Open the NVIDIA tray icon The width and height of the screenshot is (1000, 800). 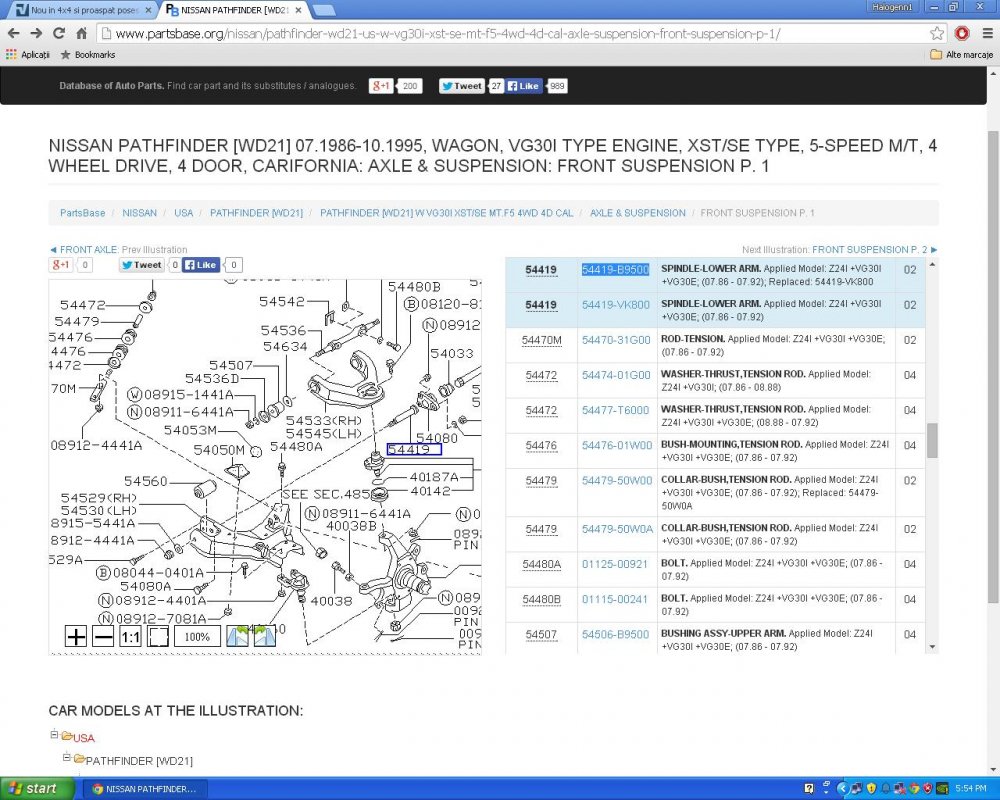(x=942, y=789)
